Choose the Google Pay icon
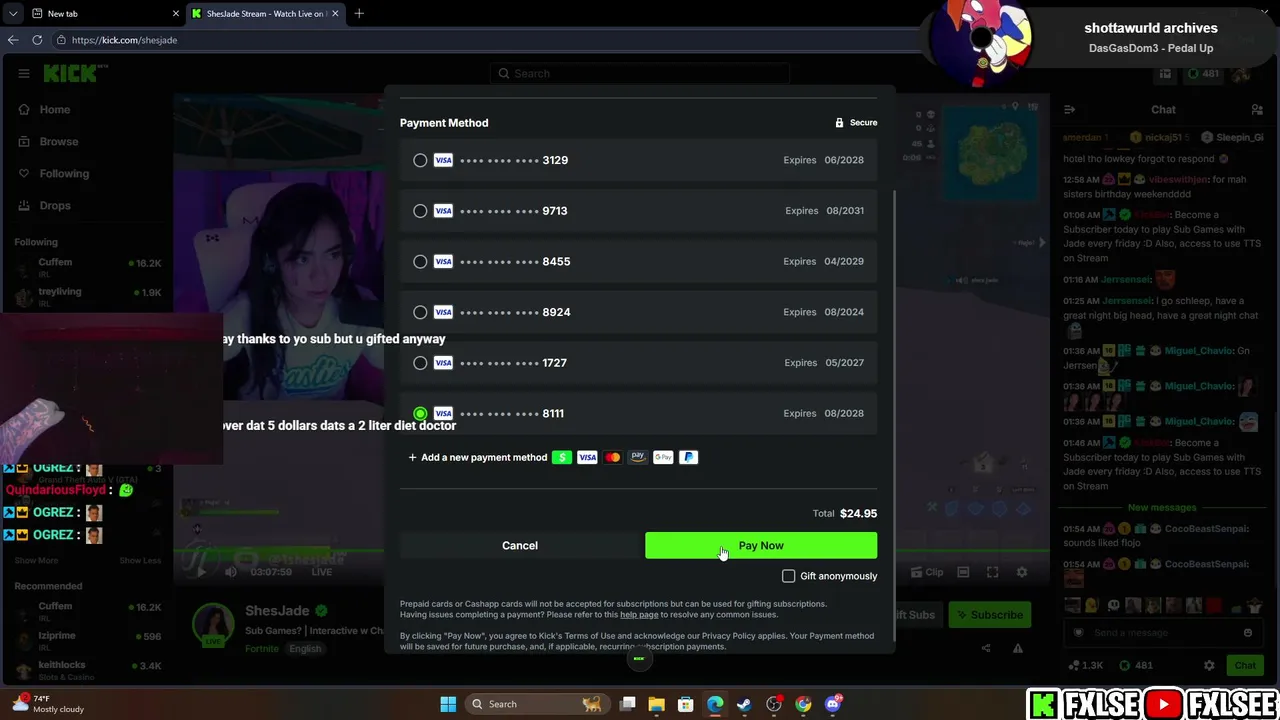 click(x=663, y=457)
